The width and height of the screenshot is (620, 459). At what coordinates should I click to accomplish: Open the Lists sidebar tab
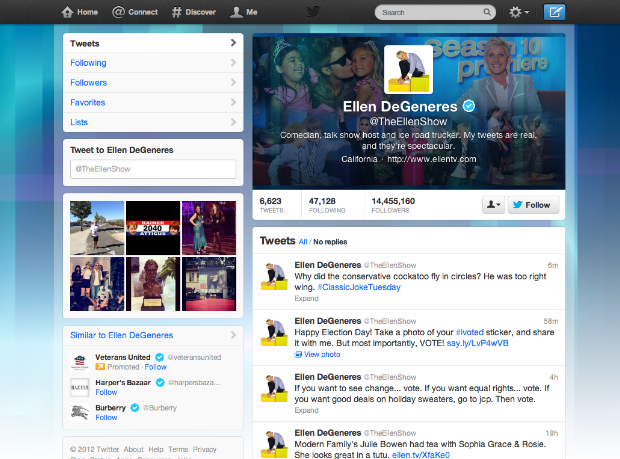153,122
